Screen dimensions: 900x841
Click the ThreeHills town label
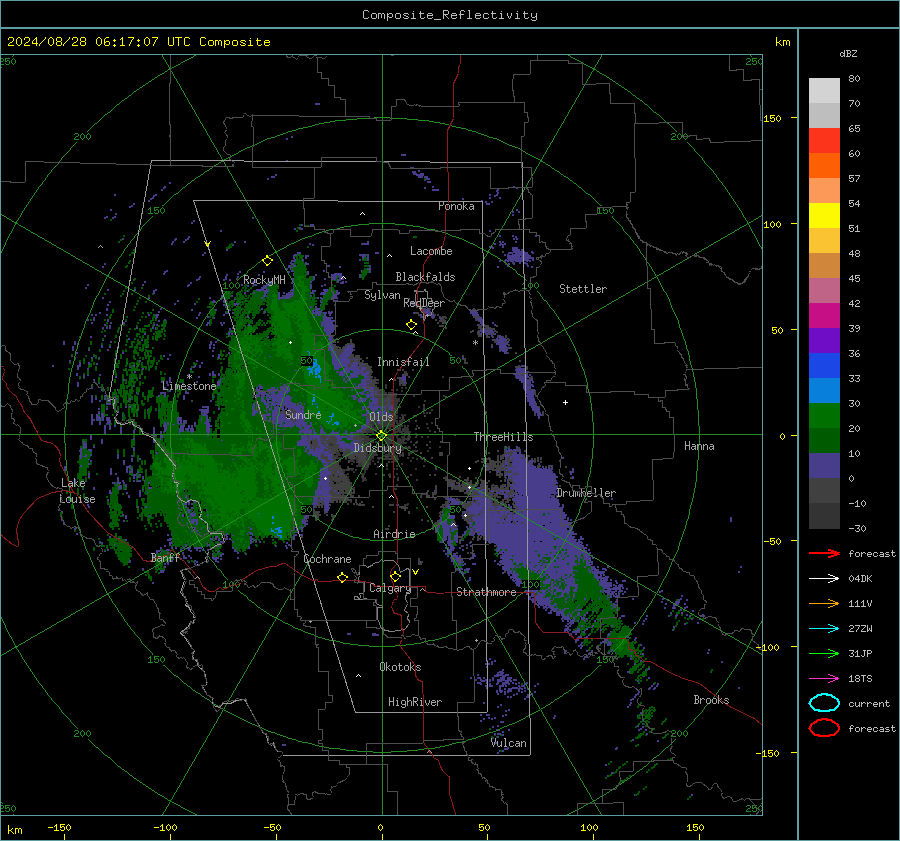(503, 437)
